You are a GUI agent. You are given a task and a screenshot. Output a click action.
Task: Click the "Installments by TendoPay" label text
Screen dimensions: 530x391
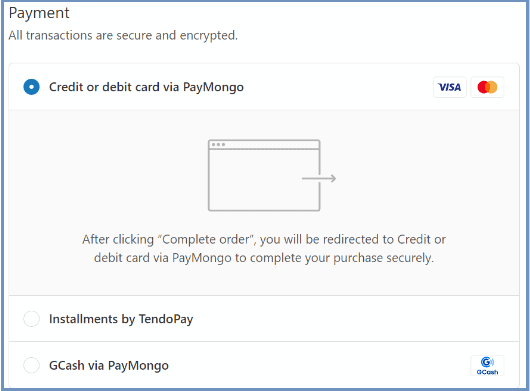click(121, 319)
